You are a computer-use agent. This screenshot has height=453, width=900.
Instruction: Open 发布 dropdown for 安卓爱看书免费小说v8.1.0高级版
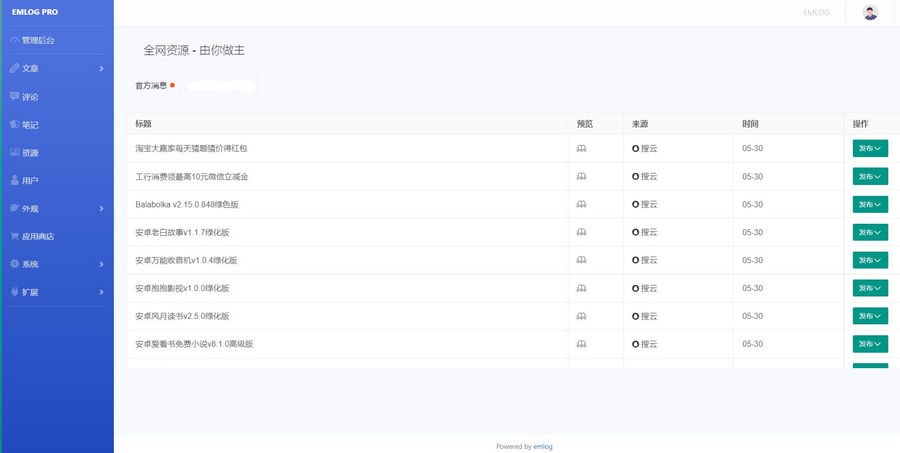coord(869,344)
